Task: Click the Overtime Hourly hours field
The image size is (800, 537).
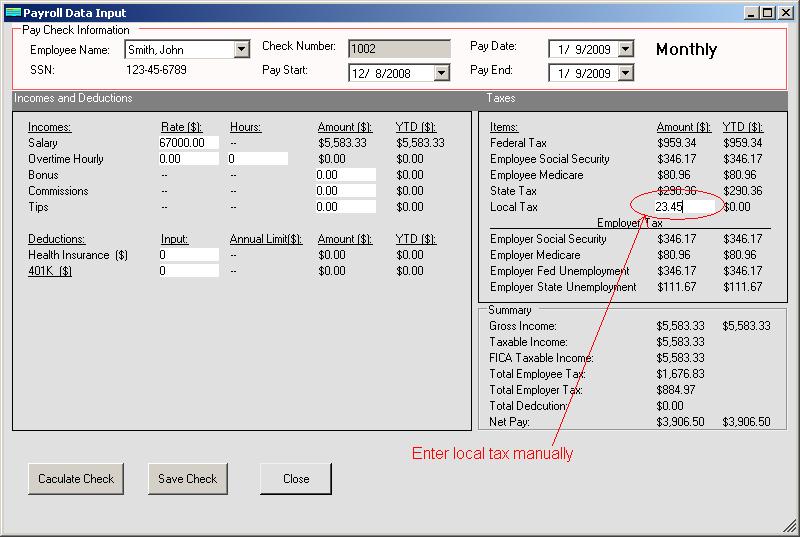Action: 257,159
